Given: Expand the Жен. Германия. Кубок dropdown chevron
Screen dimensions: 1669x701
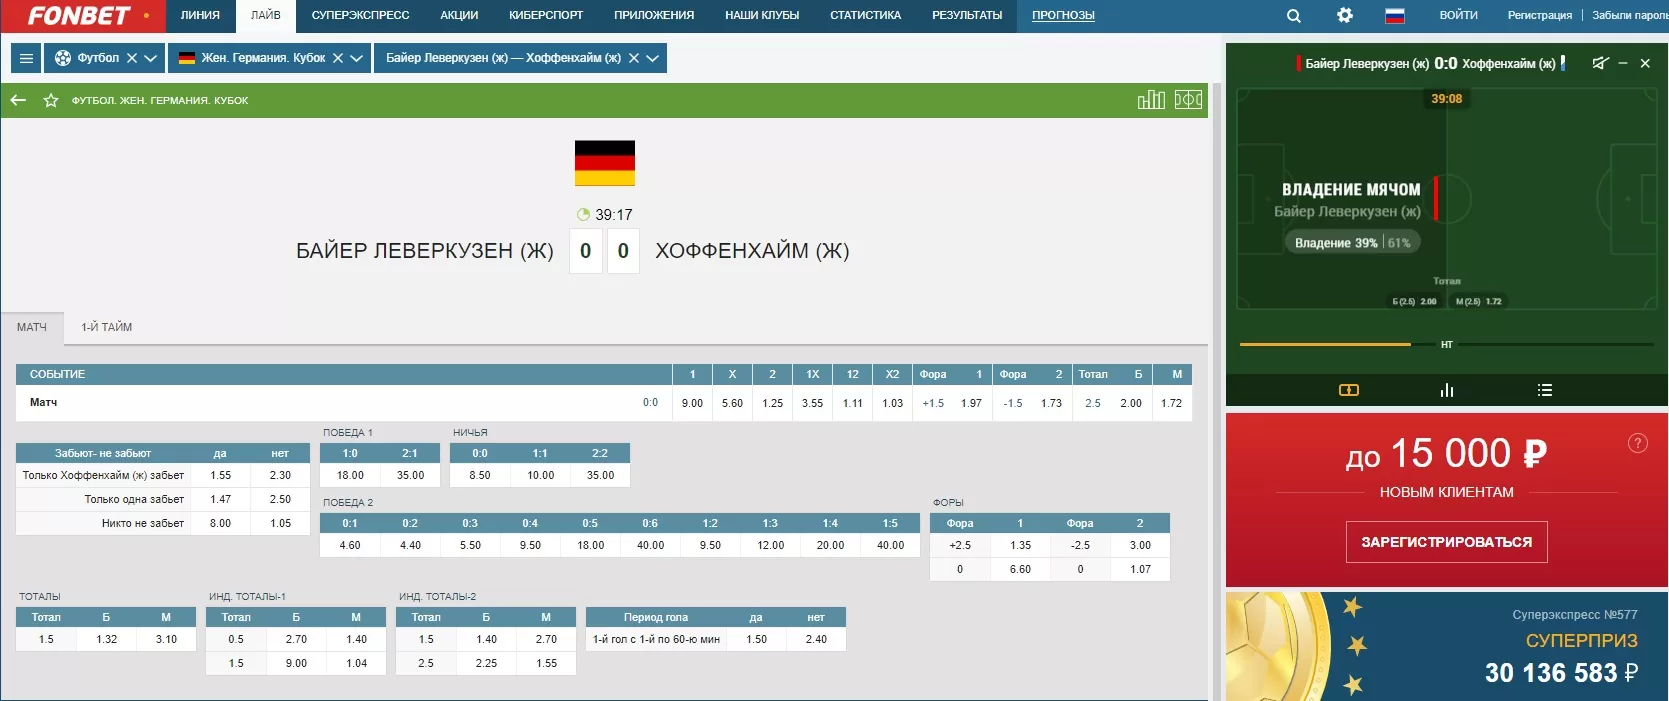Looking at the screenshot, I should click(357, 58).
